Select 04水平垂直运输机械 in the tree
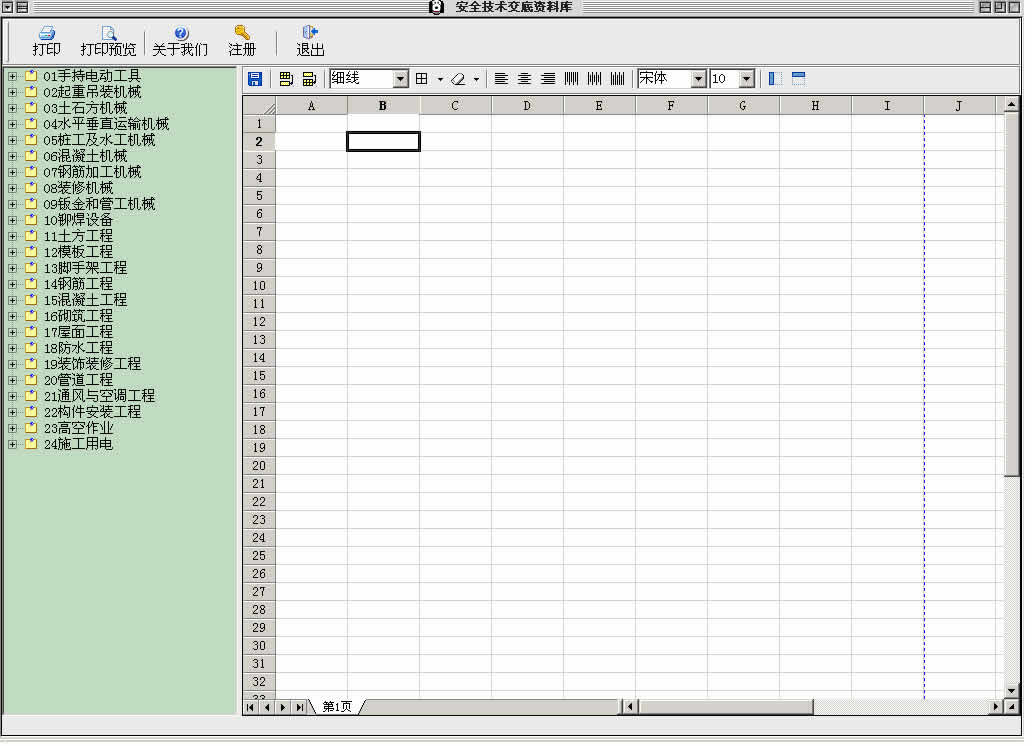Viewport: 1032px width, 746px height. 106,124
